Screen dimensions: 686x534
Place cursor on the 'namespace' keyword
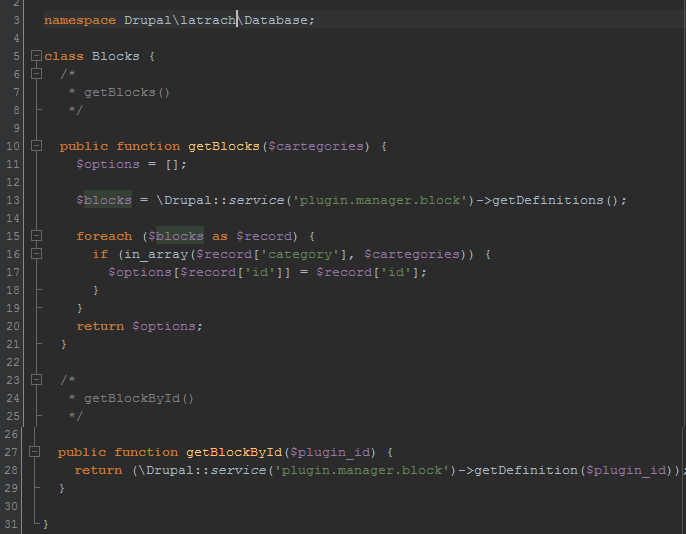click(x=80, y=20)
